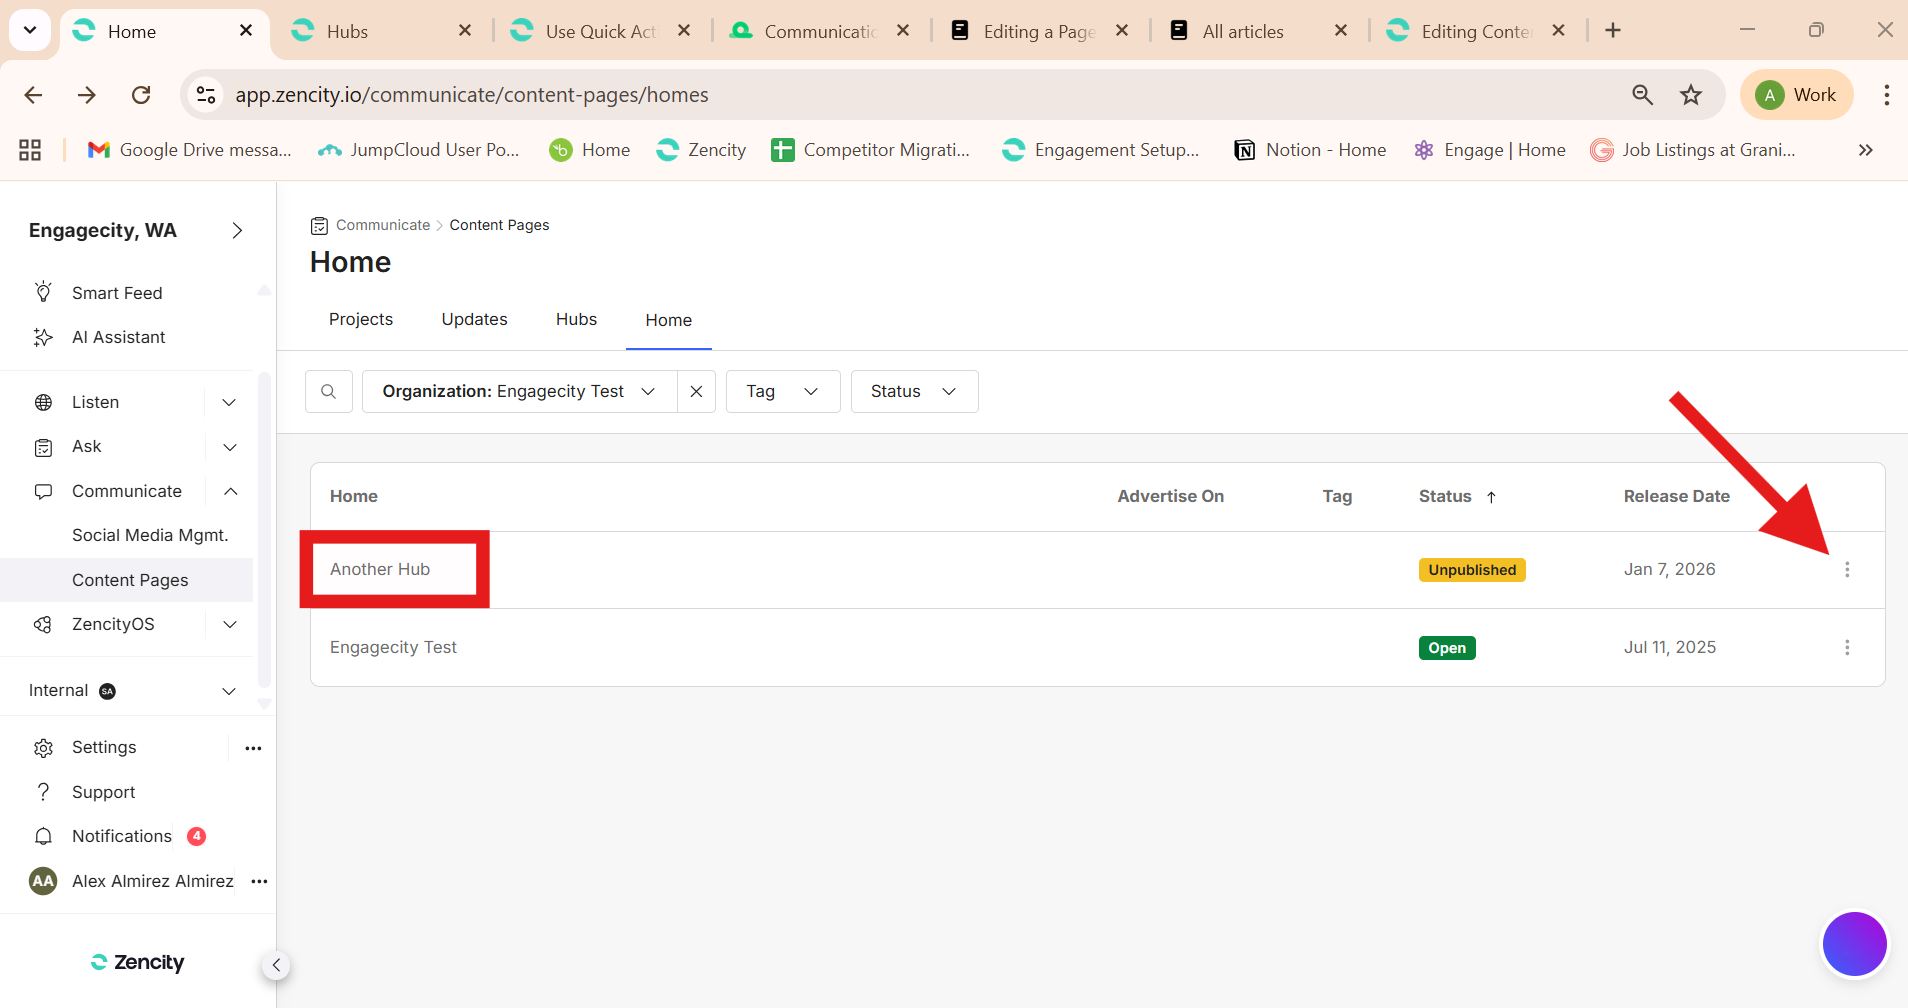The height and width of the screenshot is (1008, 1908).
Task: Open the three-dot menu for Engagecity Test
Action: pyautogui.click(x=1846, y=648)
